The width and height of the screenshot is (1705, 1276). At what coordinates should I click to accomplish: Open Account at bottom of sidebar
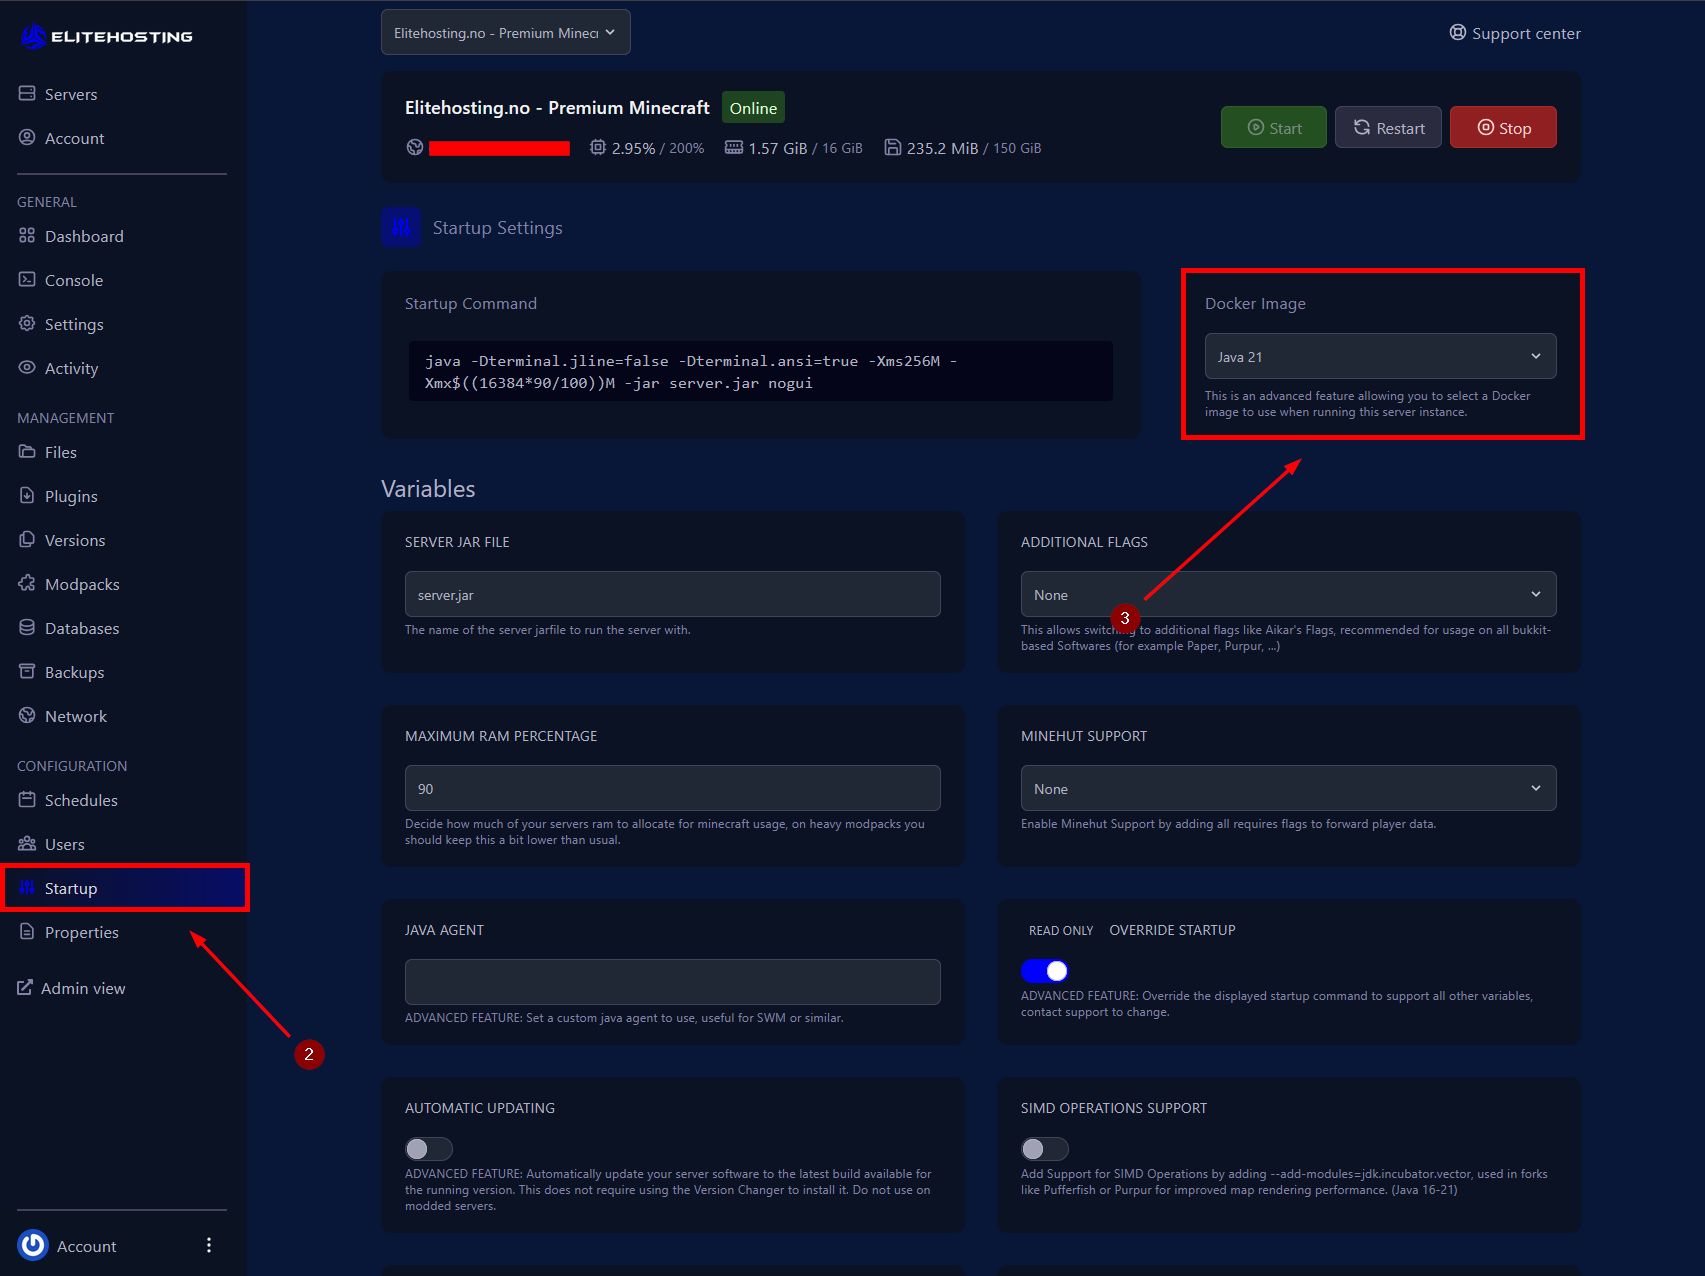point(87,1246)
